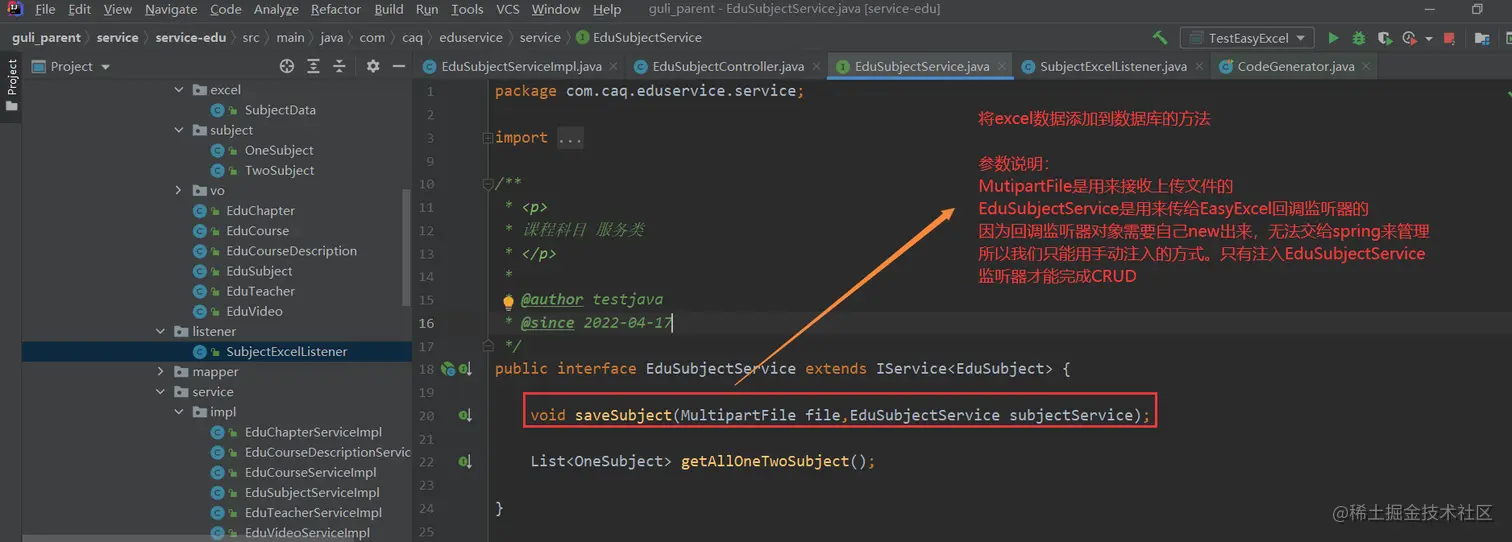
Task: Click gutter implemented-method icon on line 20
Action: point(465,415)
